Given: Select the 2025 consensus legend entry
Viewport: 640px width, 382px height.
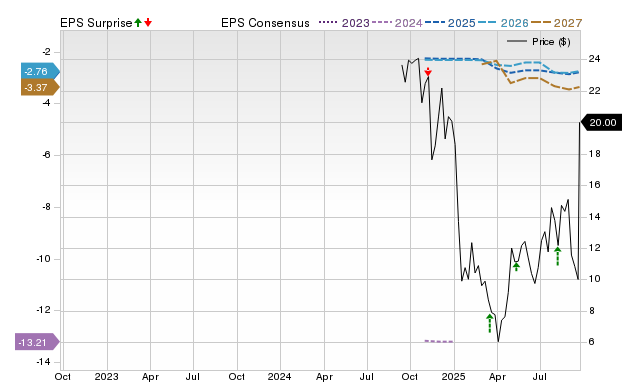Looking at the screenshot, I should 450,23.
